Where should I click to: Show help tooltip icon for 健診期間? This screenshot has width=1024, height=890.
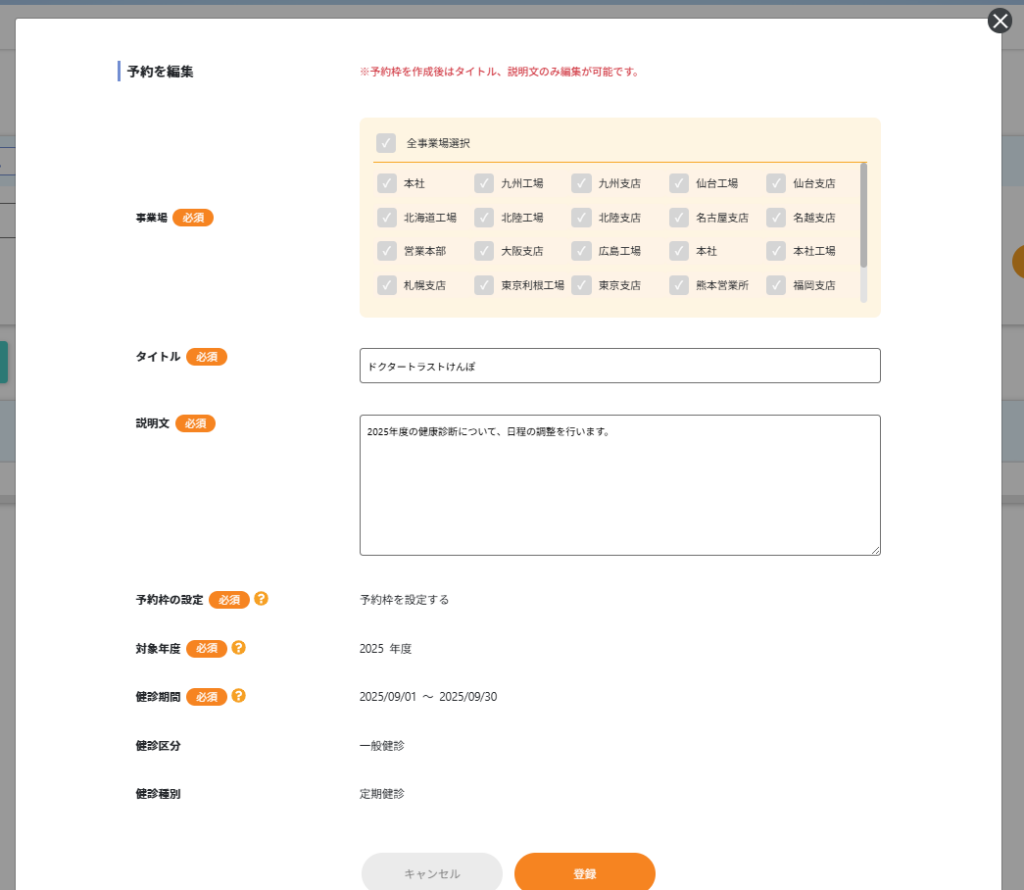[238, 696]
